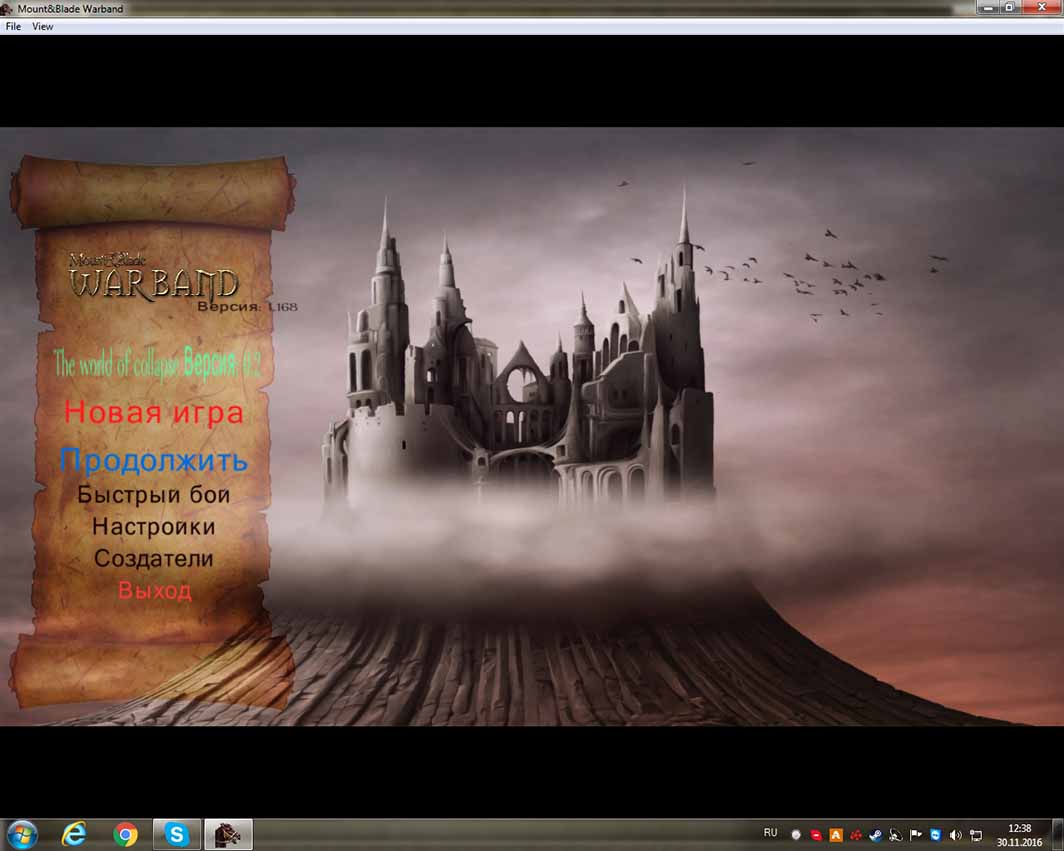Image resolution: width=1064 pixels, height=851 pixels.
Task: Open Быстрый бой quick battle
Action: pos(154,494)
